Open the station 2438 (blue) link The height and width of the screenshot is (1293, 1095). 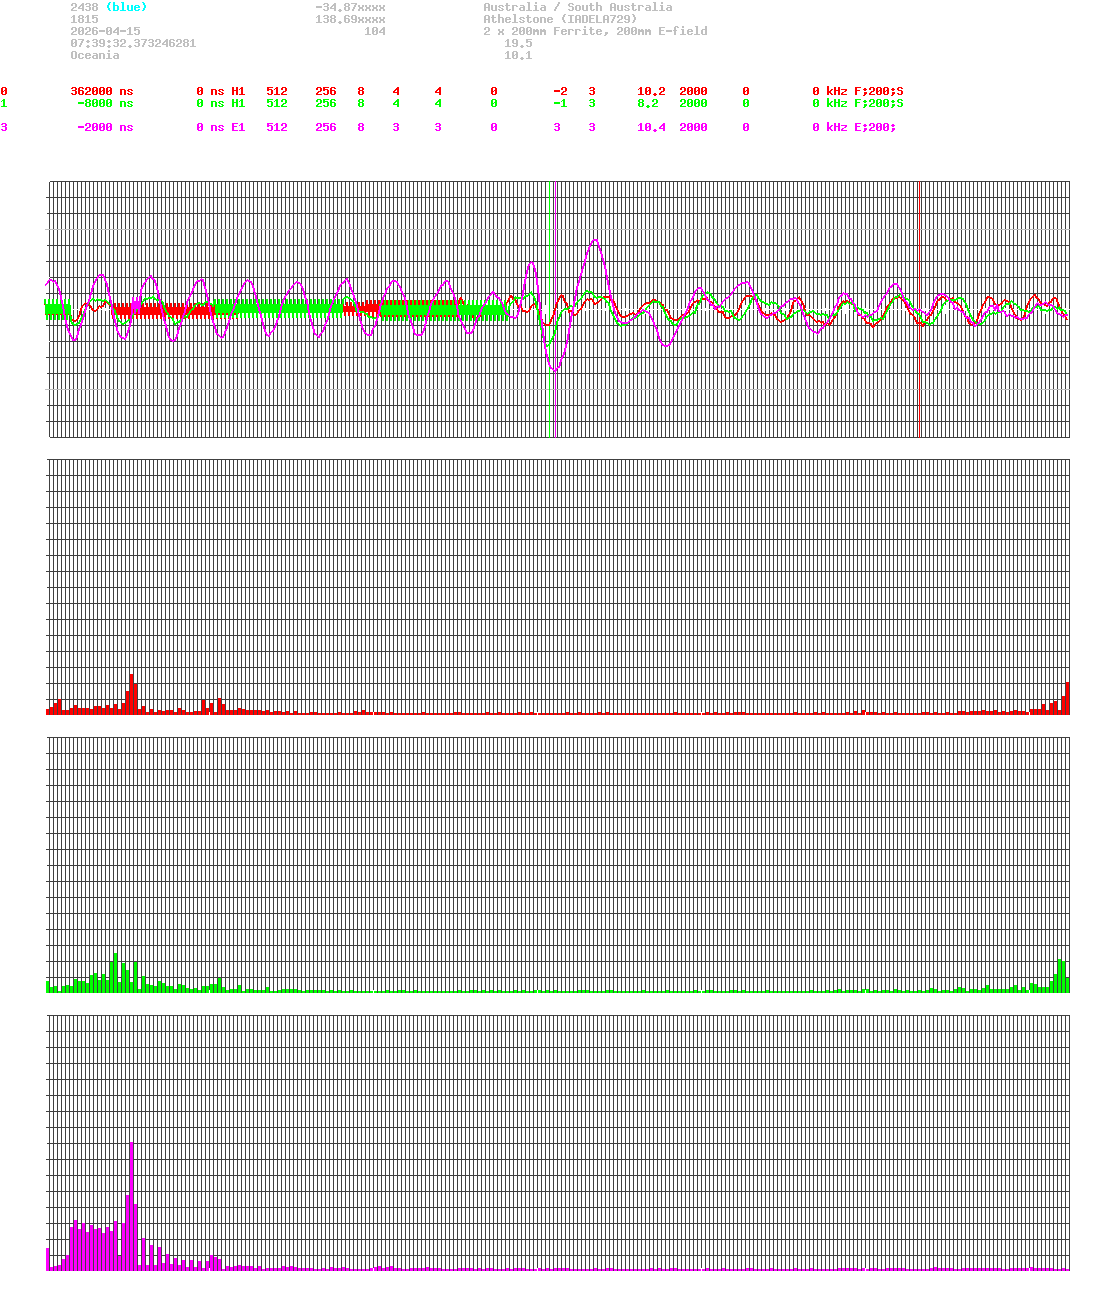coord(108,7)
